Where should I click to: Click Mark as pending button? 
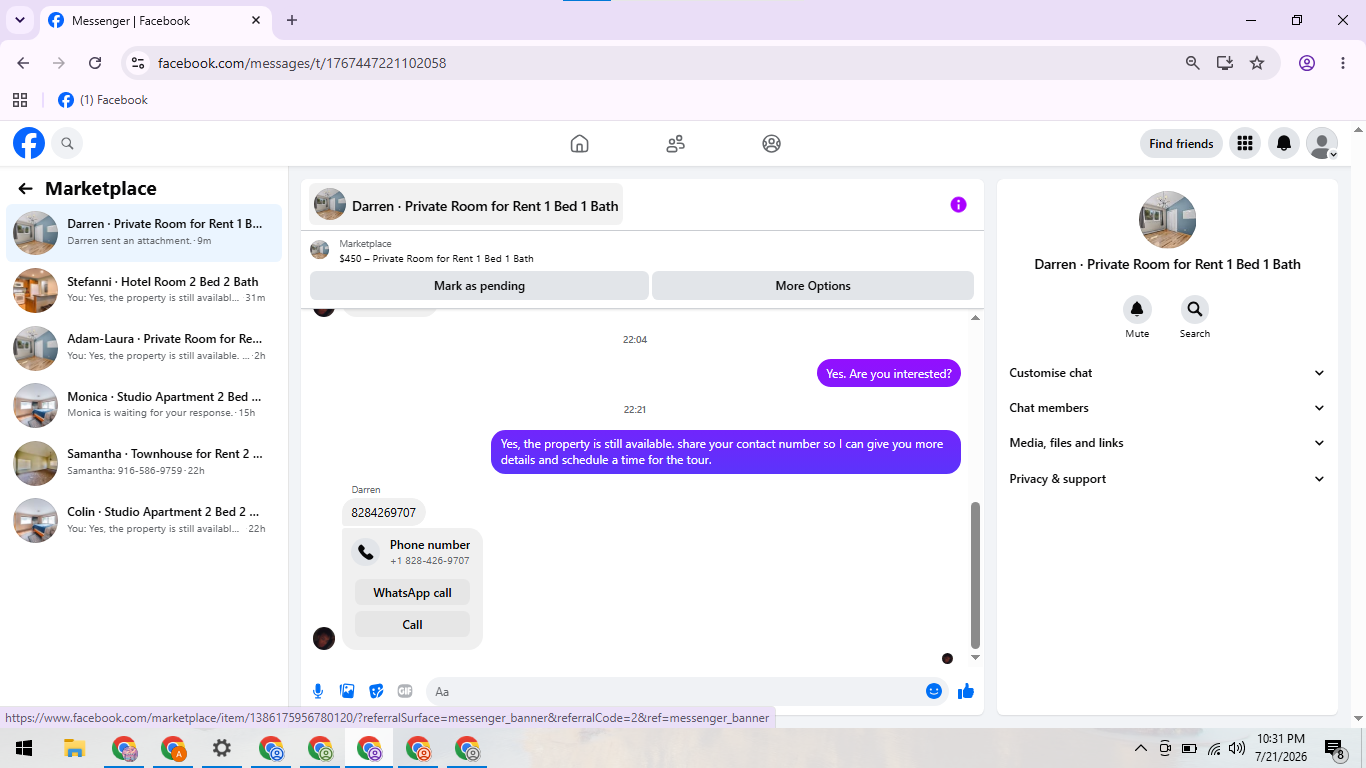pyautogui.click(x=479, y=285)
